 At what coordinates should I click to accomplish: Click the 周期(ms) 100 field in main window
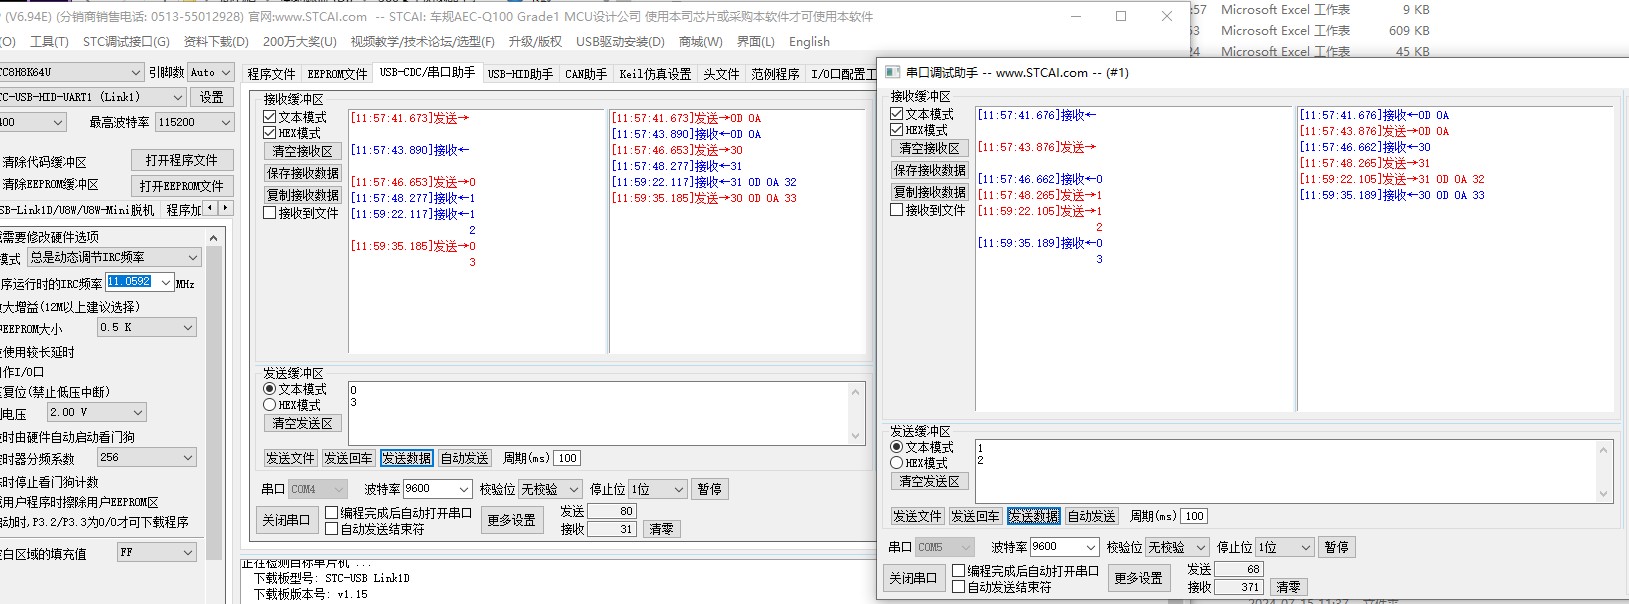567,458
